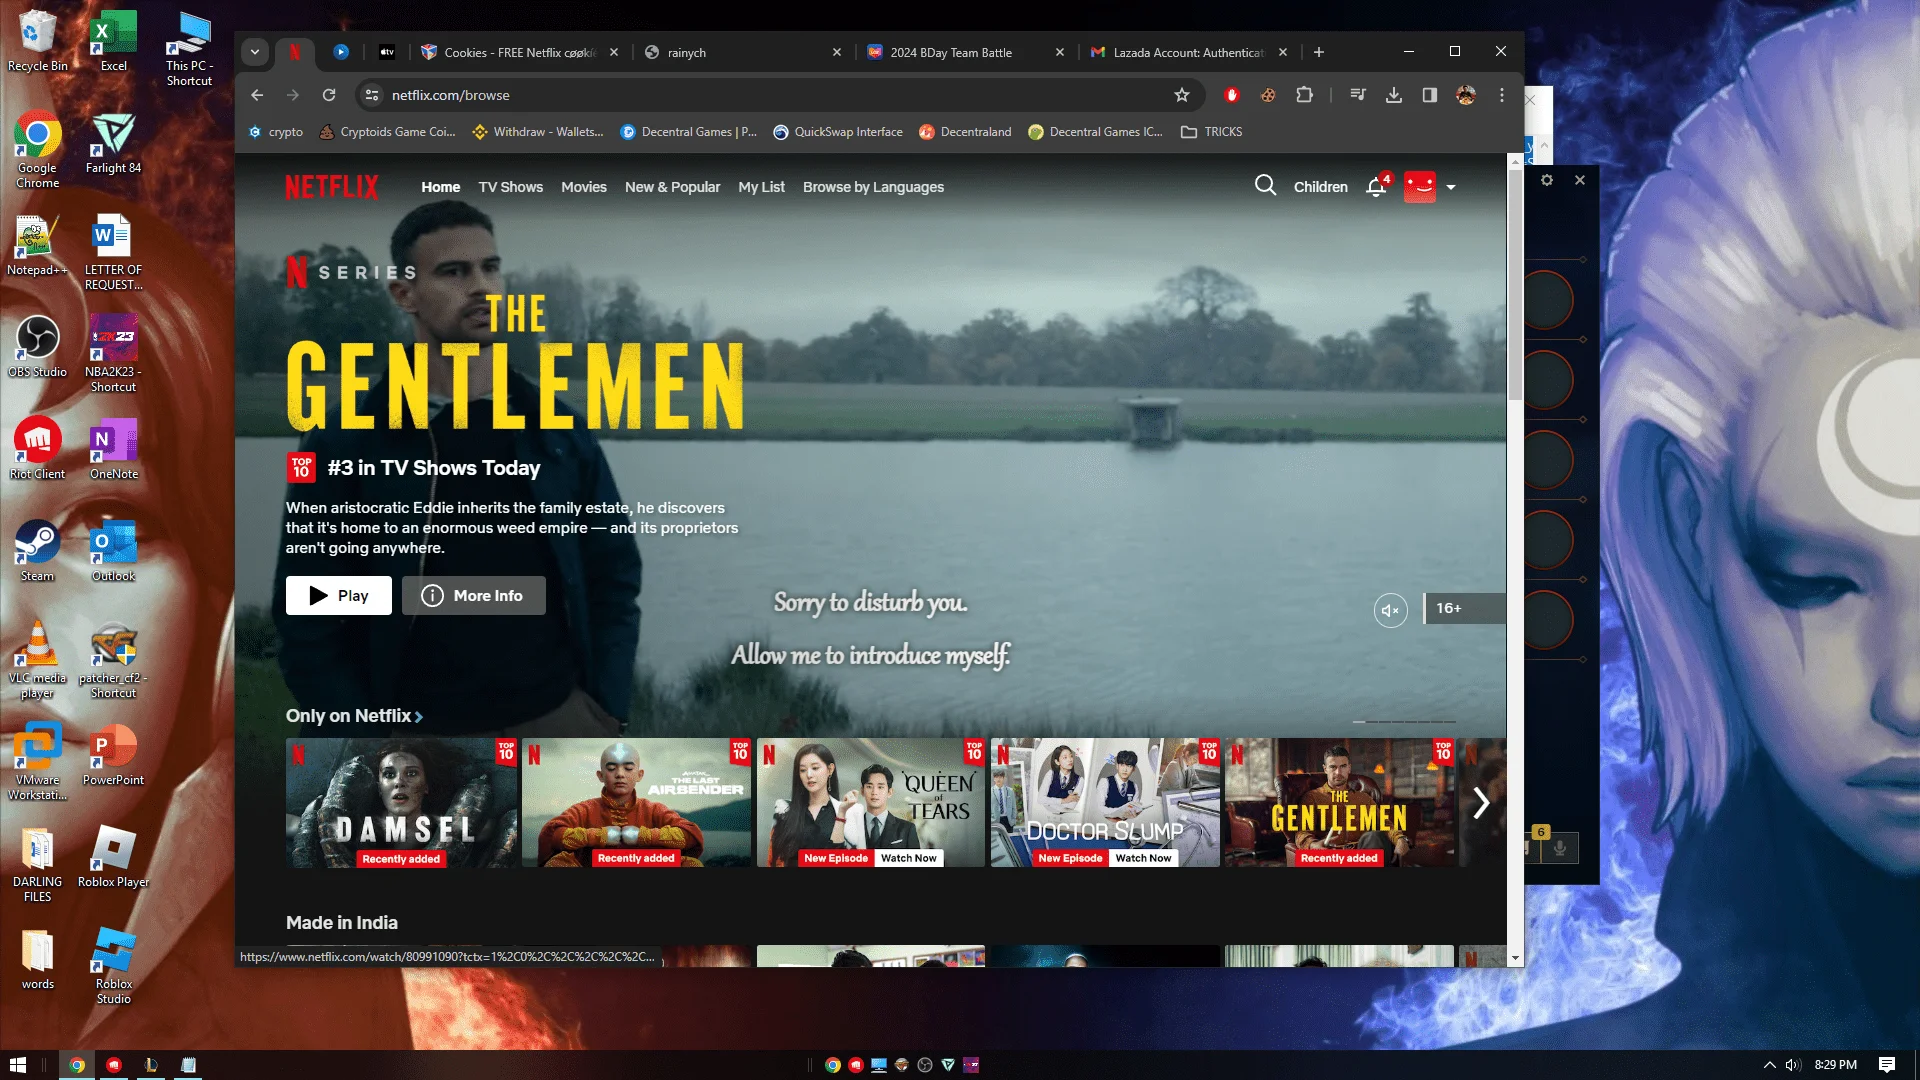Show hidden tray icons chevron
The image size is (1920, 1080).
click(x=1769, y=1065)
